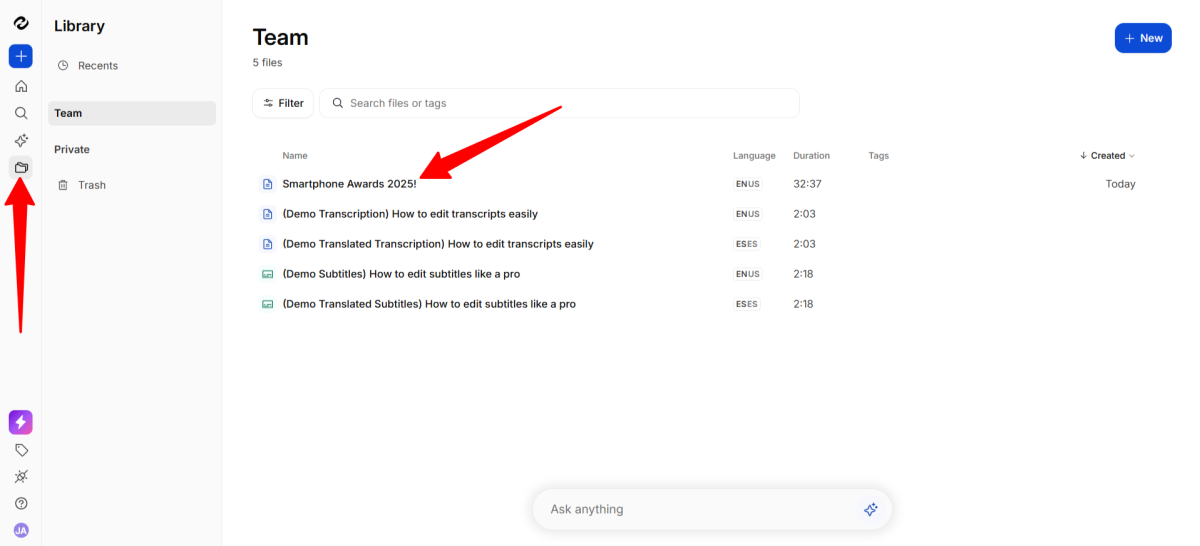Click the ES ES badge on Demo Translated Transcription row

[747, 244]
